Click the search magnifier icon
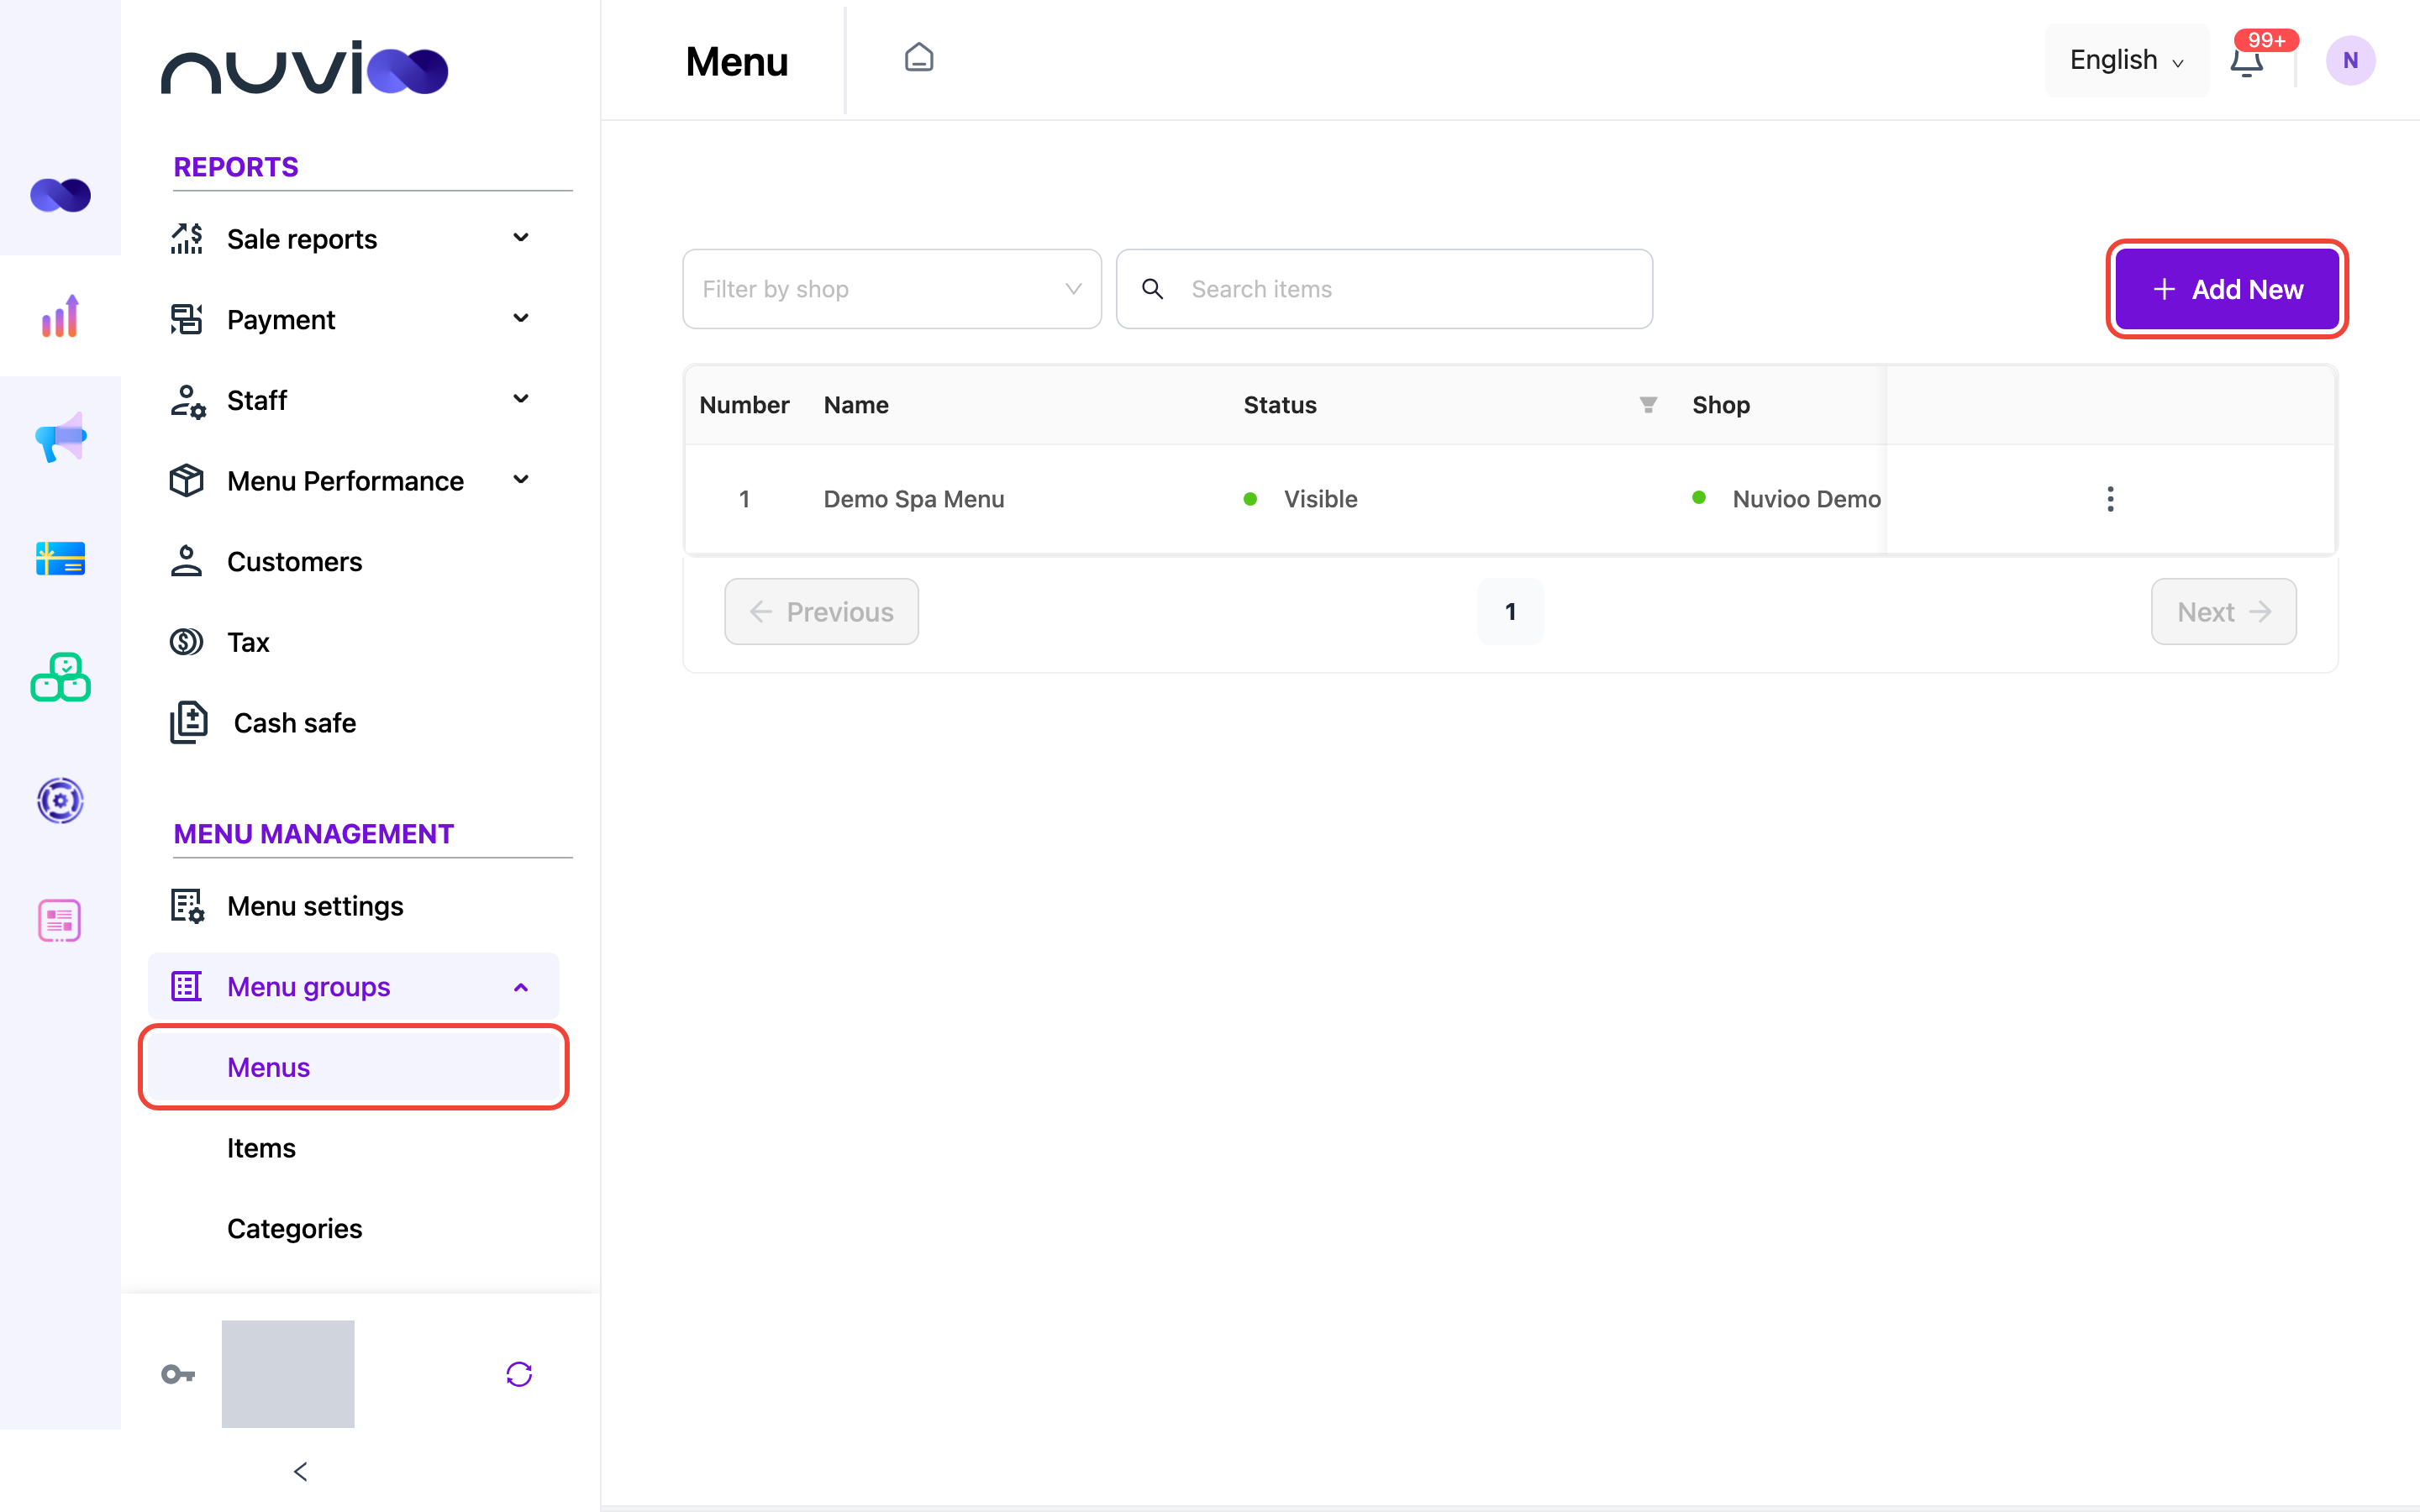The image size is (2420, 1512). 1152,289
